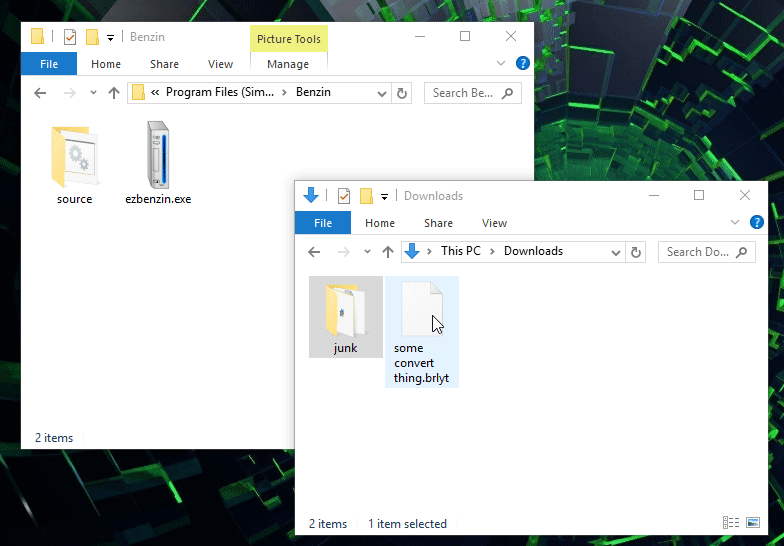The height and width of the screenshot is (546, 784).
Task: Click the Picture Tools contextual tab header
Action: click(x=288, y=39)
